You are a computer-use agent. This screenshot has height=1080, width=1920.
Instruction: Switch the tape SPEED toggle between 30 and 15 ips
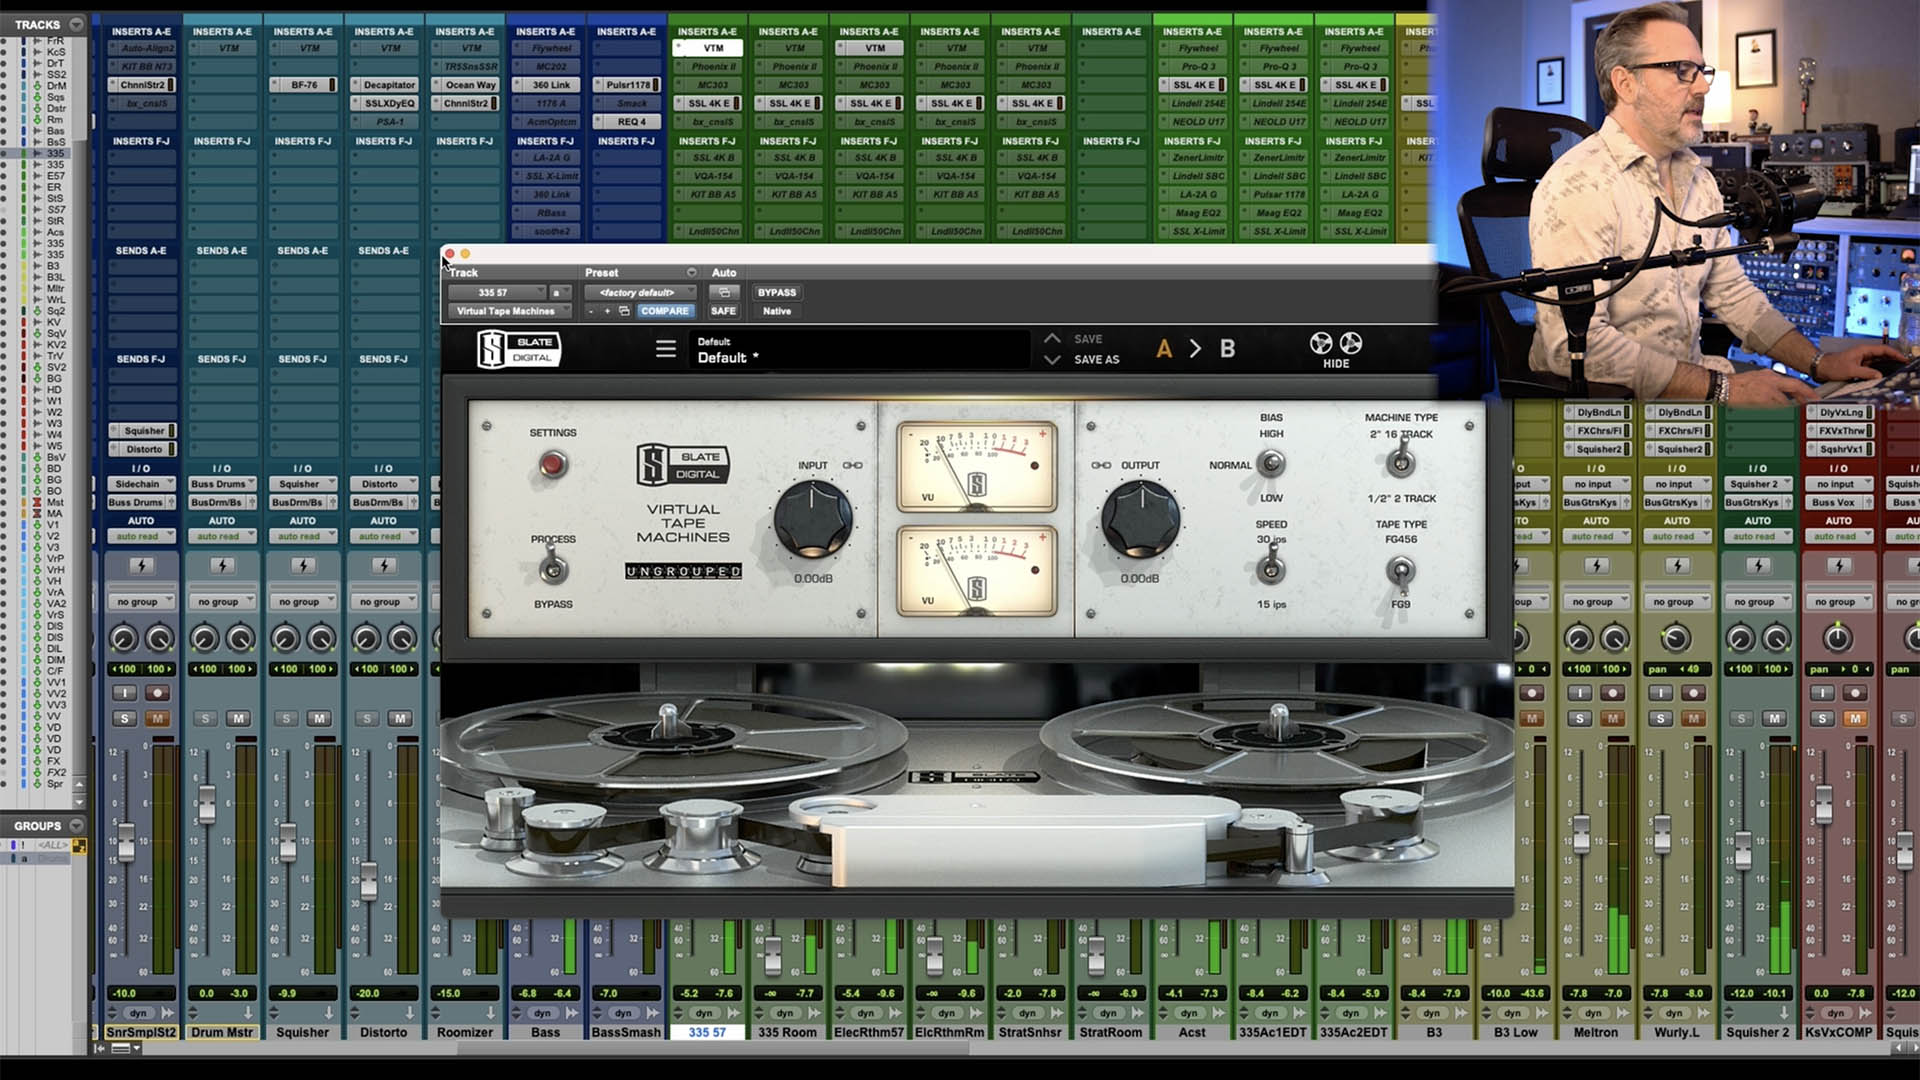(x=1271, y=570)
